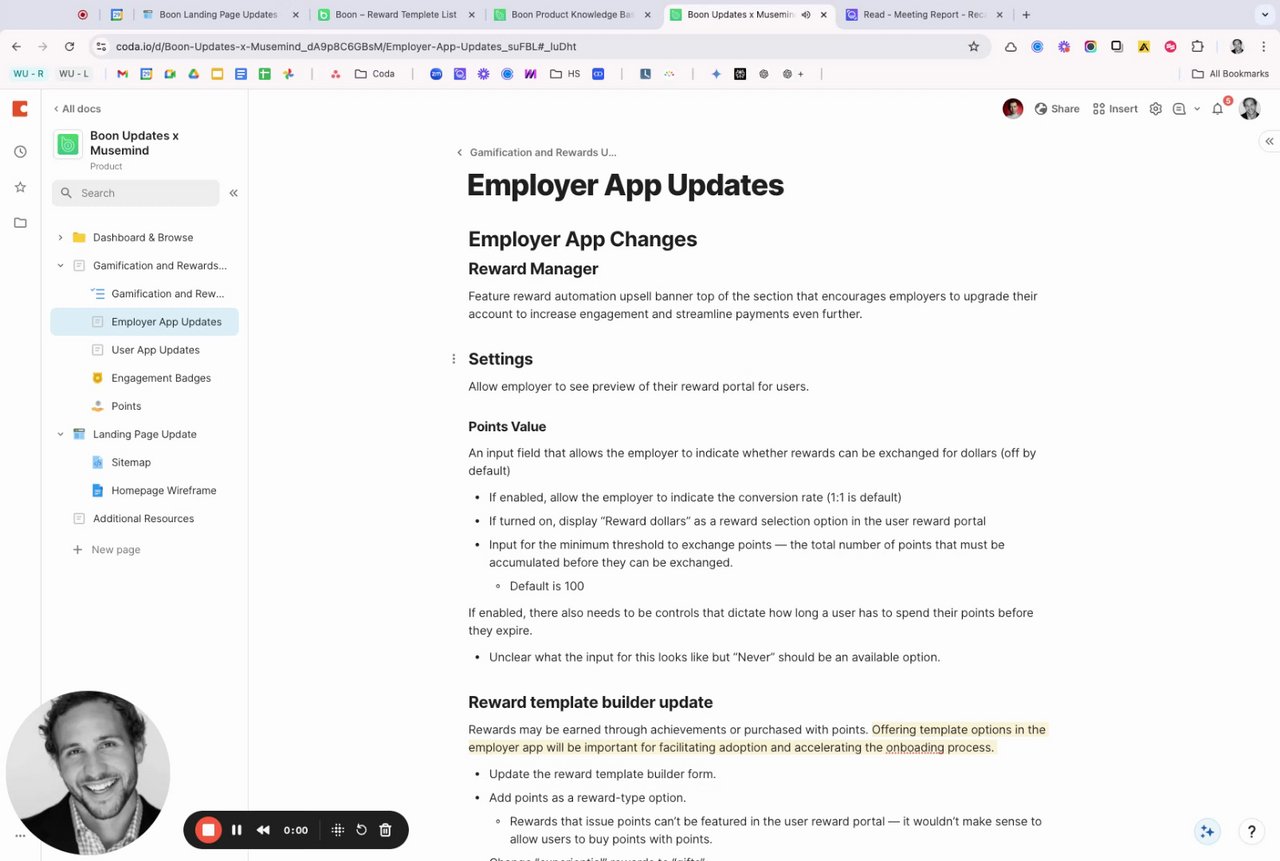The image size is (1280, 861).
Task: Switch to Boon Landing Page Updates tab
Action: (220, 15)
